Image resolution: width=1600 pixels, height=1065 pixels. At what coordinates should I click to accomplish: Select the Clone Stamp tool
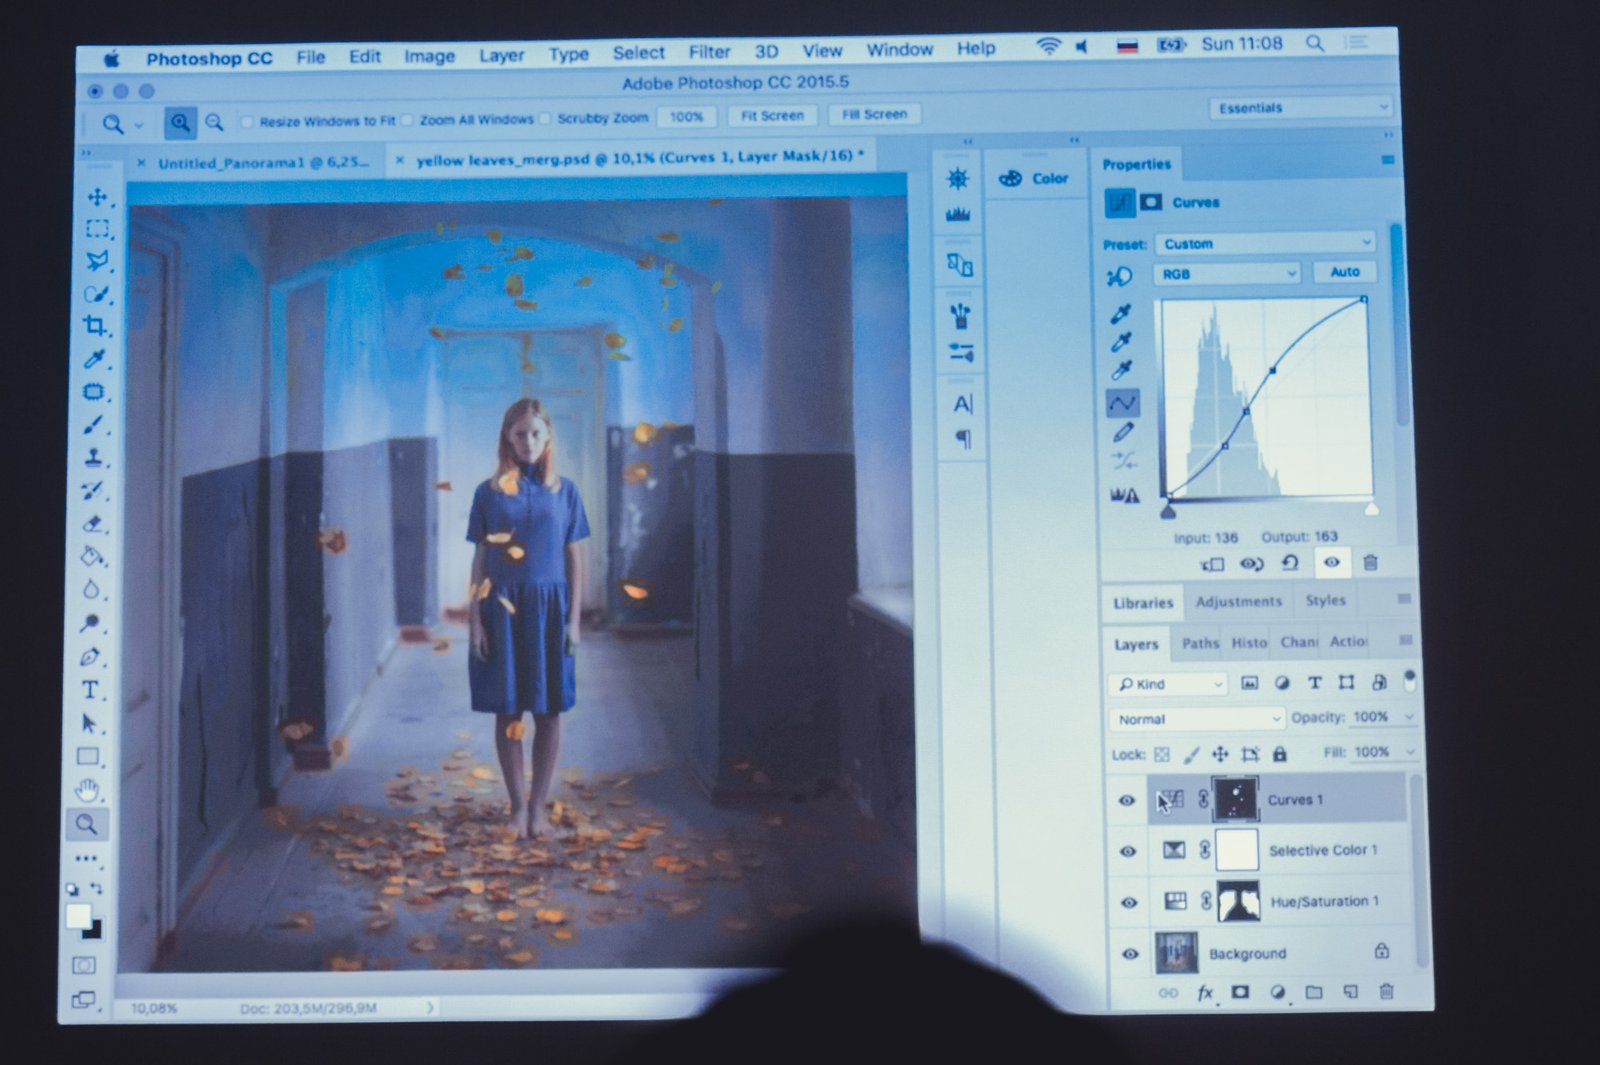click(94, 458)
